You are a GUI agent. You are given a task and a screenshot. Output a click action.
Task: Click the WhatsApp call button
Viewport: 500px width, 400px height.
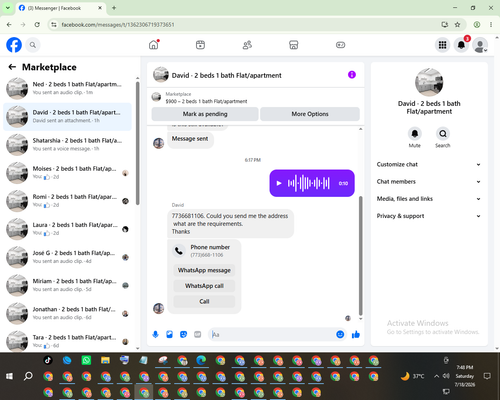pos(204,286)
